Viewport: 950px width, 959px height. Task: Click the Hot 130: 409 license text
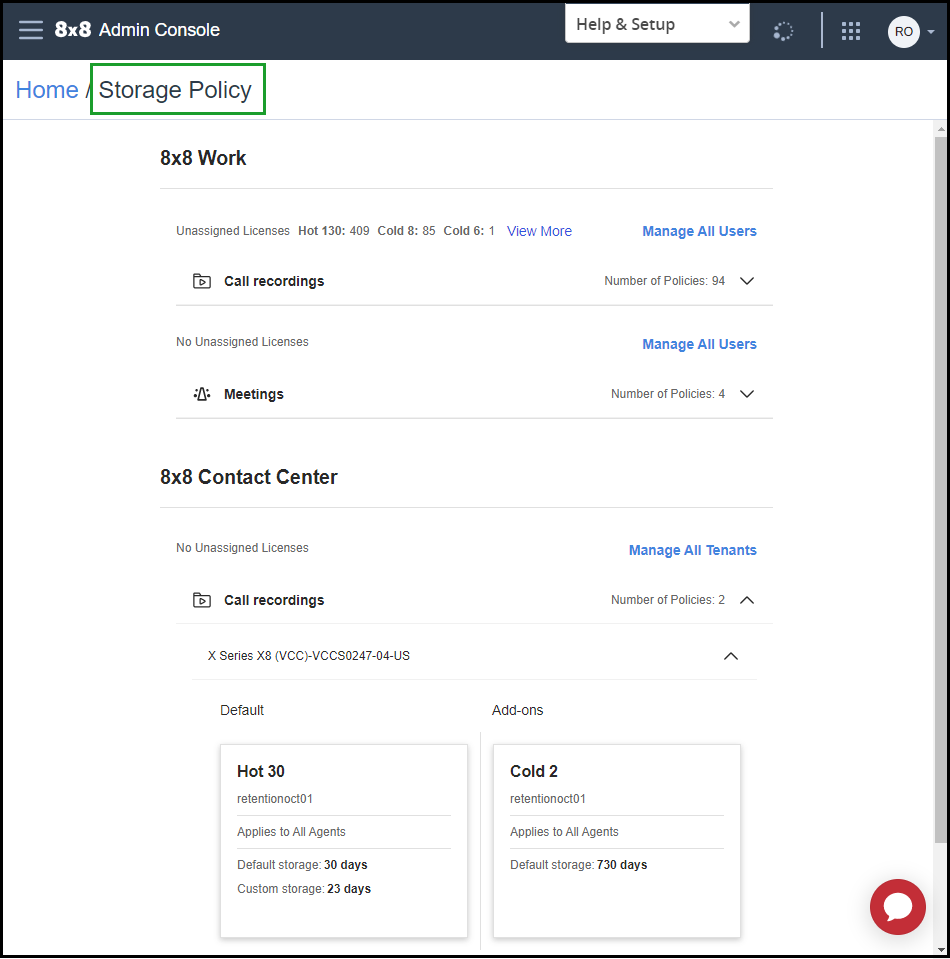pyautogui.click(x=333, y=231)
